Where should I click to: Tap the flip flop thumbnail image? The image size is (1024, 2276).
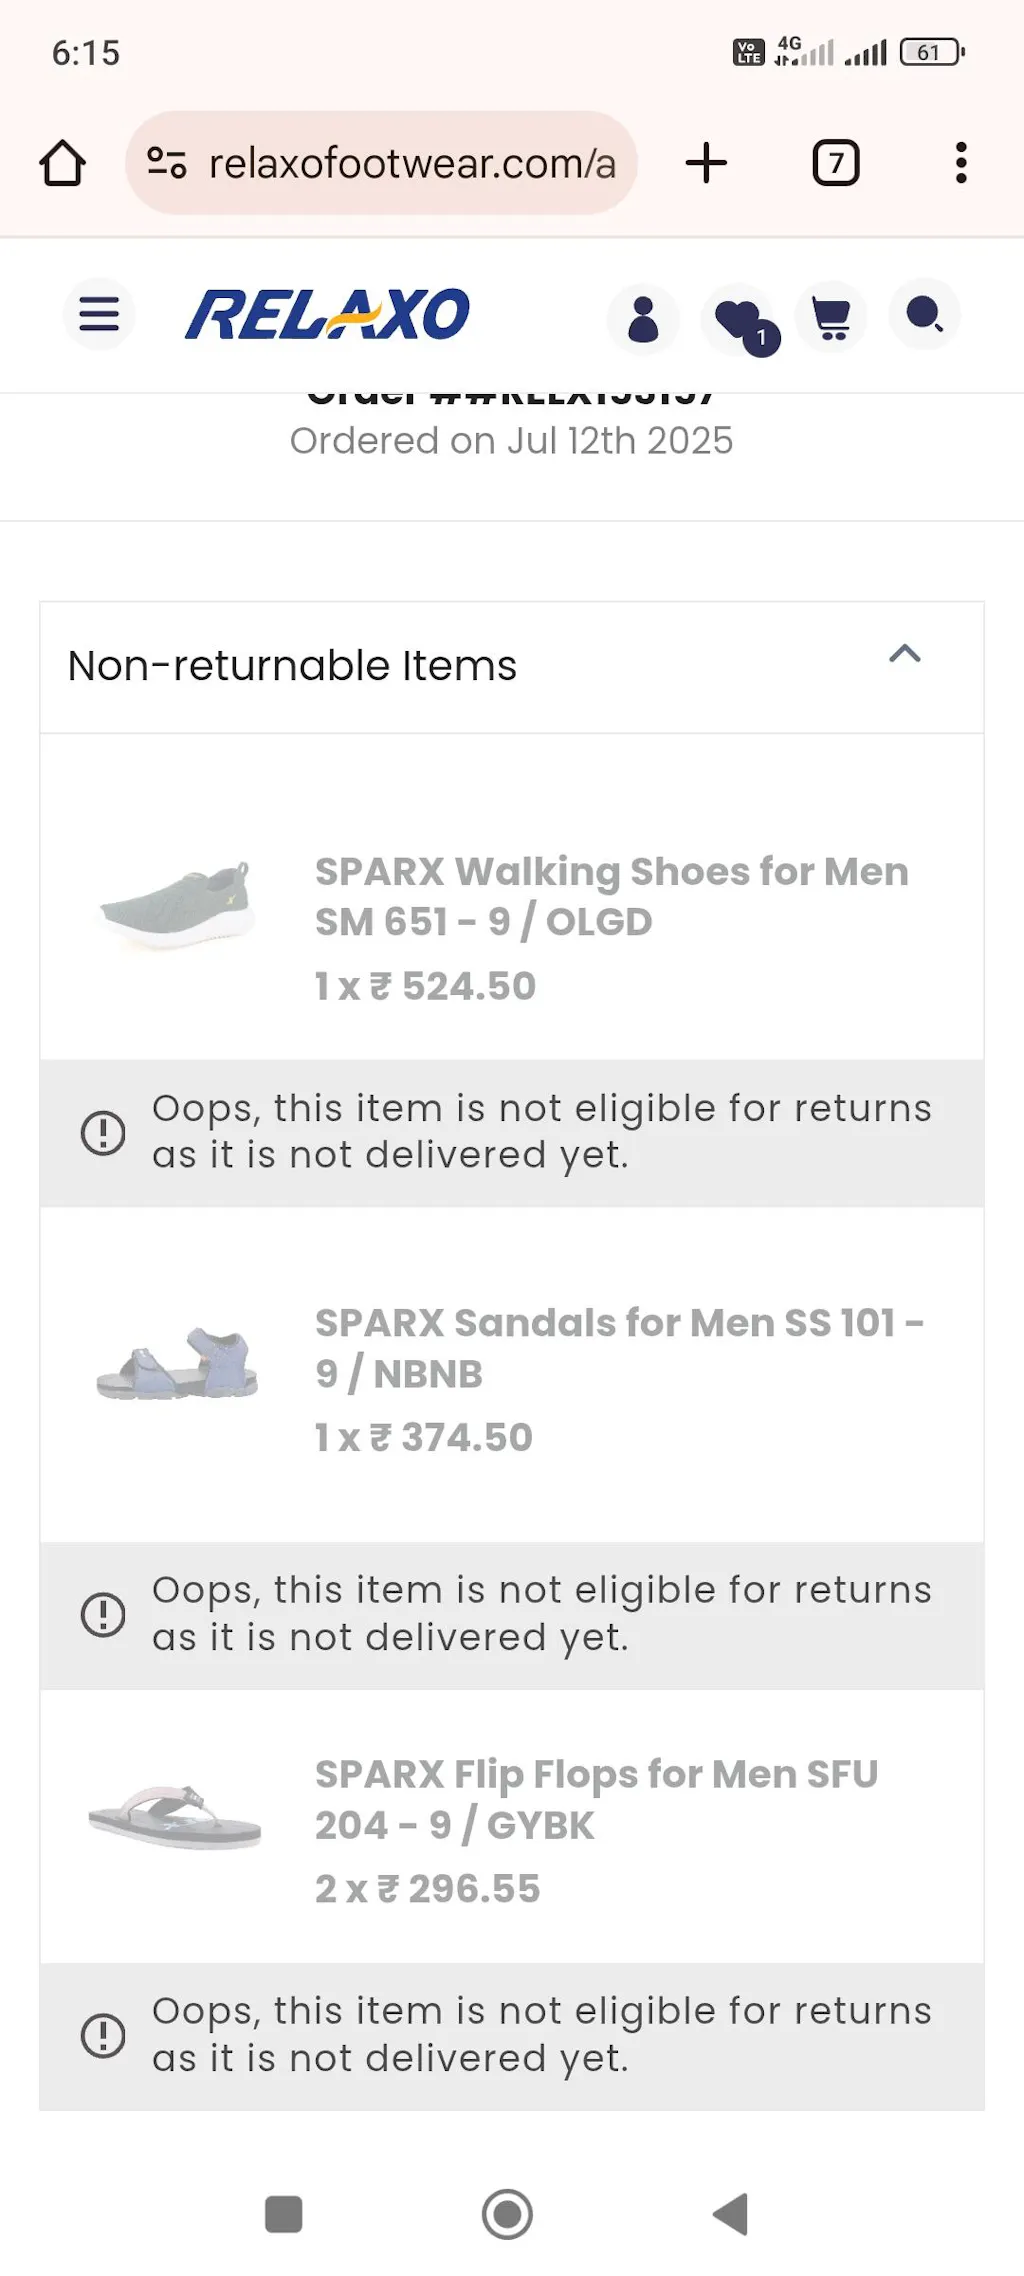click(175, 1817)
